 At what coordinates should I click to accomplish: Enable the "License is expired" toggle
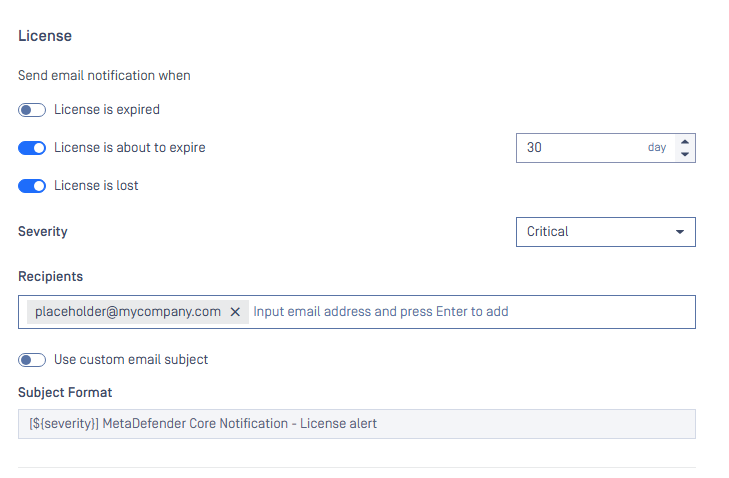(32, 110)
